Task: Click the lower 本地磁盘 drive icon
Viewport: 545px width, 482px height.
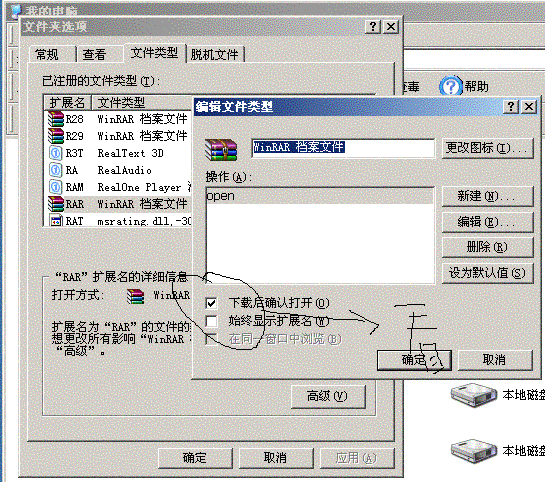Action: (x=474, y=451)
